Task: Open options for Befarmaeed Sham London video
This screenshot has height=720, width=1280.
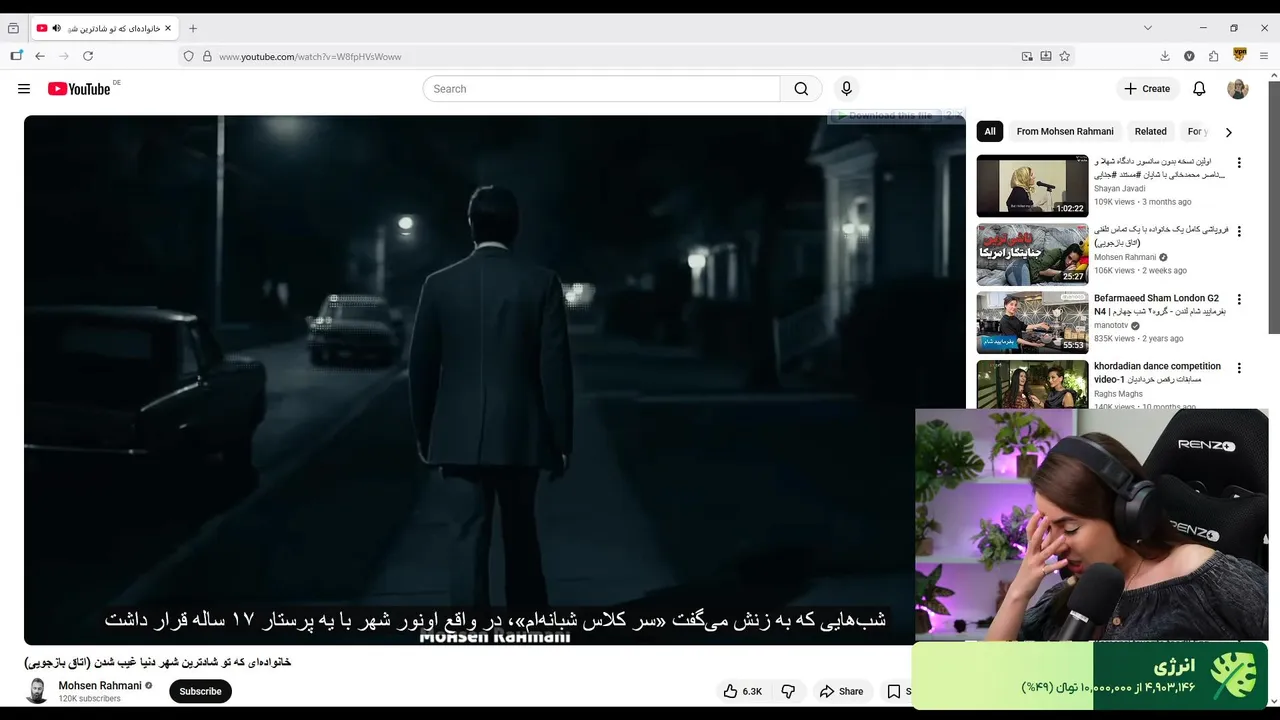Action: (1239, 299)
